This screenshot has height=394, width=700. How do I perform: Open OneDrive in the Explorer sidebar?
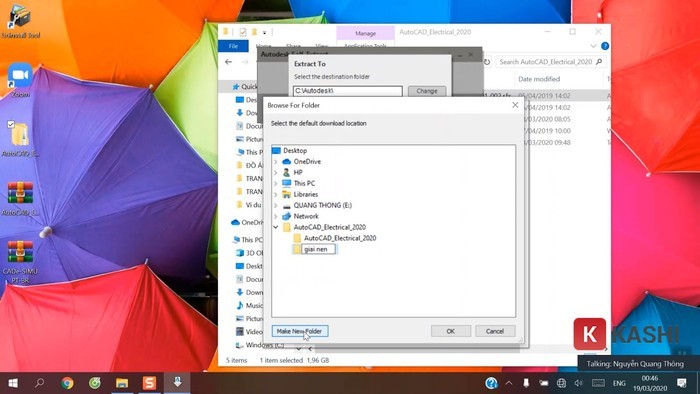click(x=247, y=222)
